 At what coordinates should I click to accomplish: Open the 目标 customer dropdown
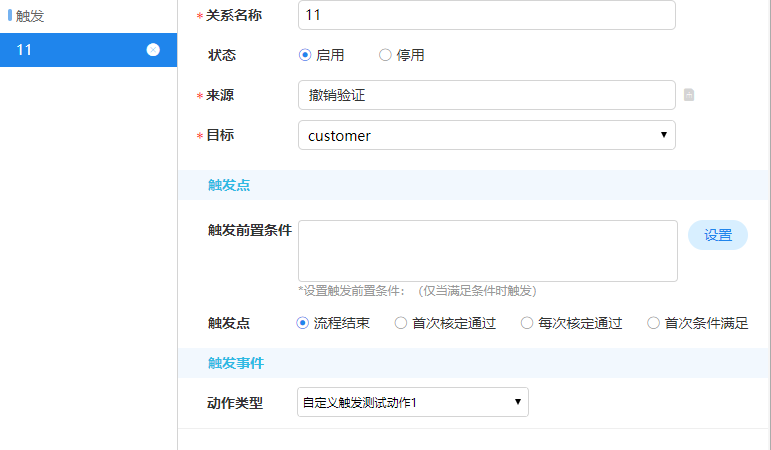coord(486,135)
